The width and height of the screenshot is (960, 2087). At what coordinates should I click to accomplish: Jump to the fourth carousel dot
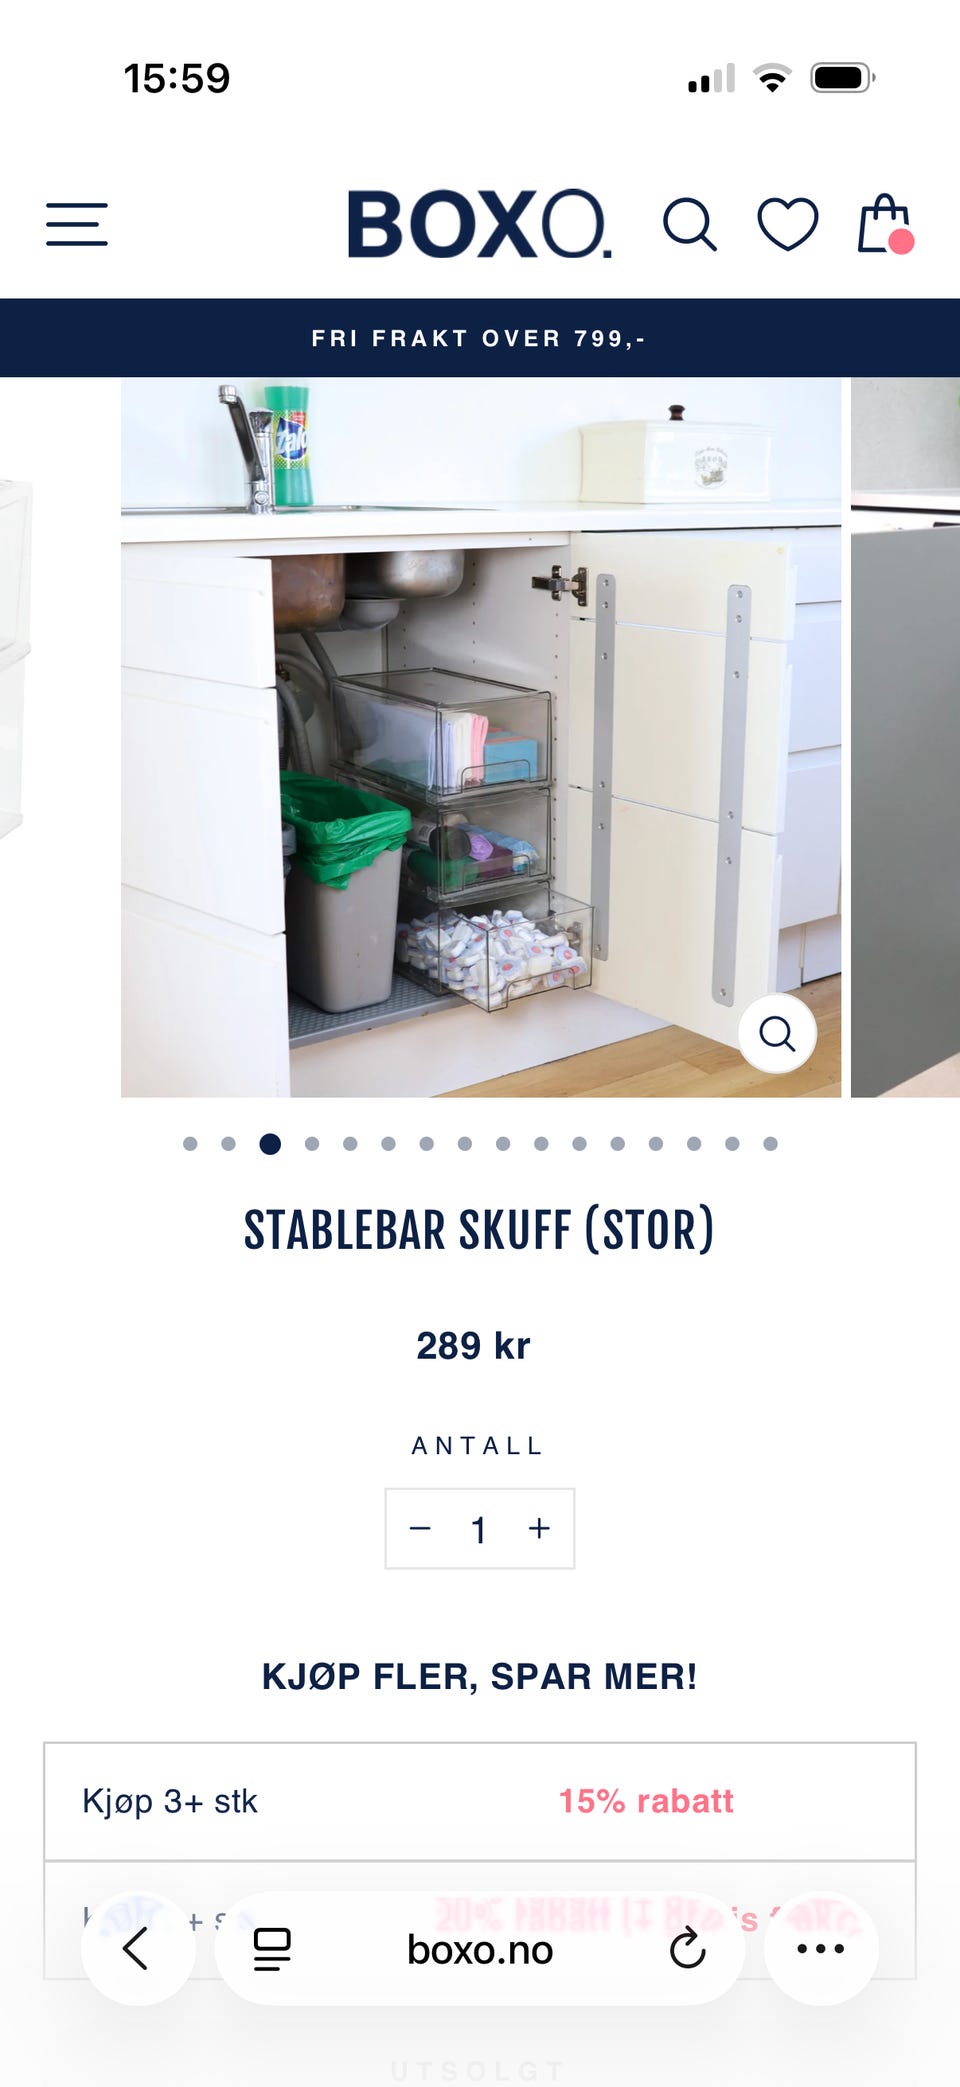tap(312, 1144)
